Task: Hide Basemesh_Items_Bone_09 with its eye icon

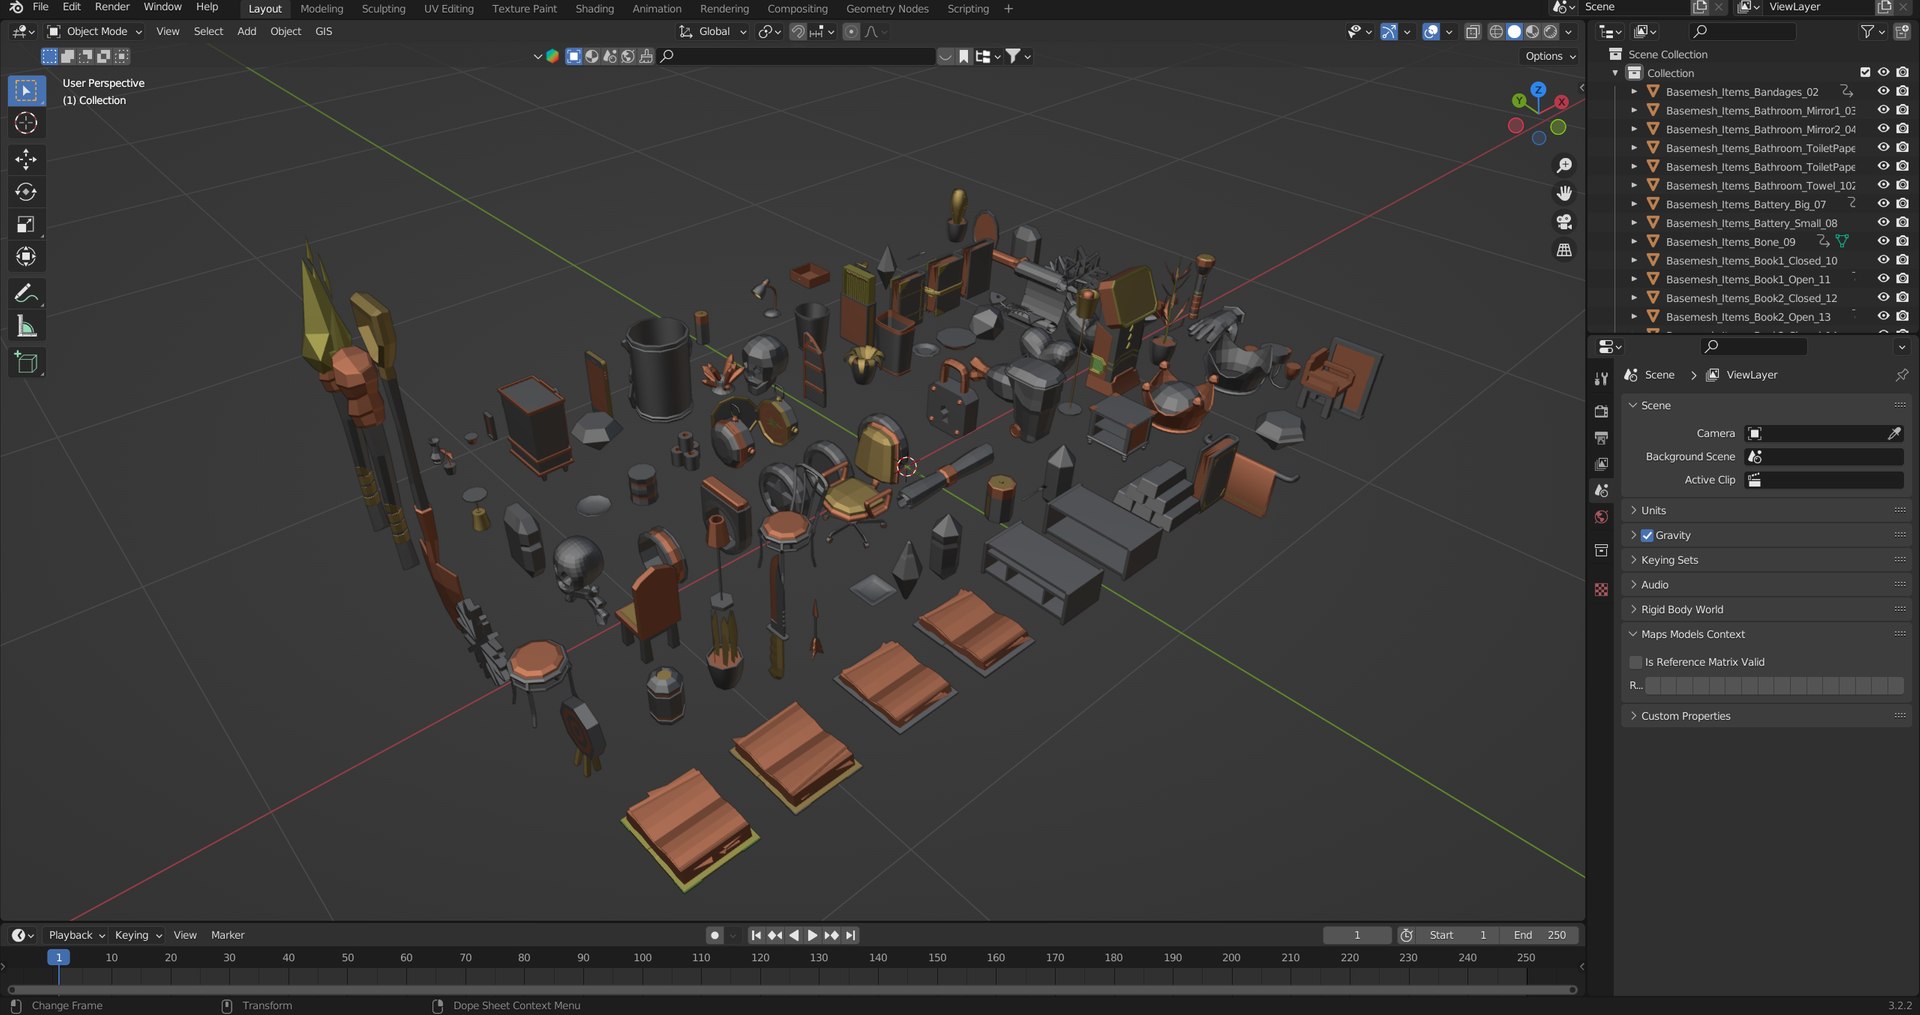Action: [1883, 241]
